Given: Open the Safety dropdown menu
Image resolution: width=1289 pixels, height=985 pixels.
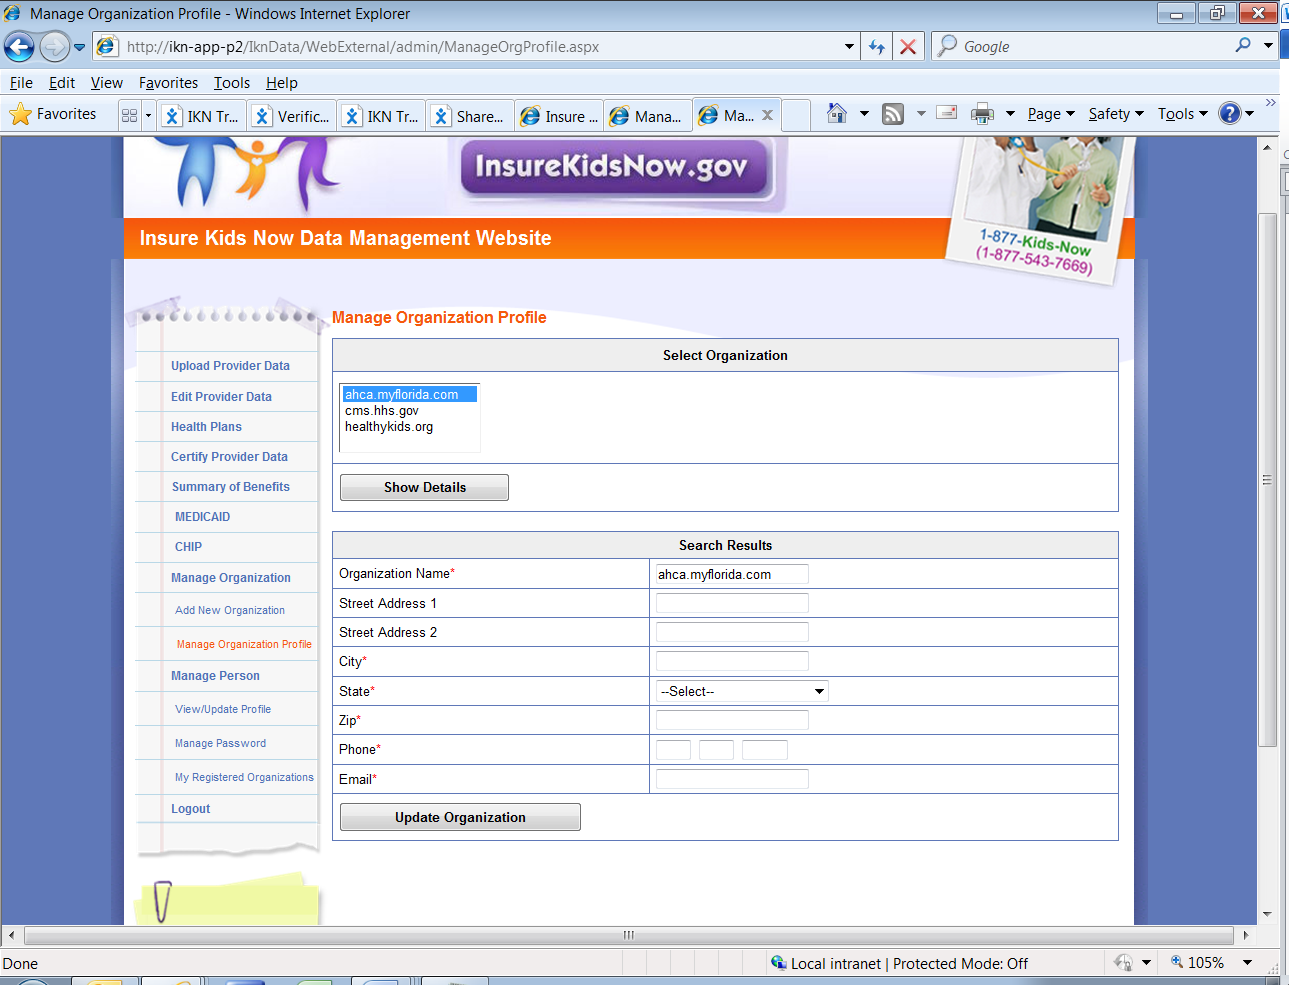Looking at the screenshot, I should coord(1116,114).
